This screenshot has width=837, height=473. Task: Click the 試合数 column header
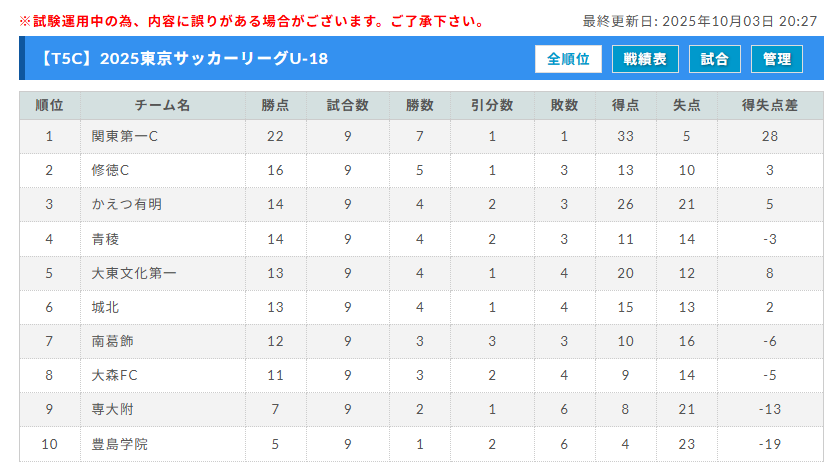pyautogui.click(x=347, y=106)
